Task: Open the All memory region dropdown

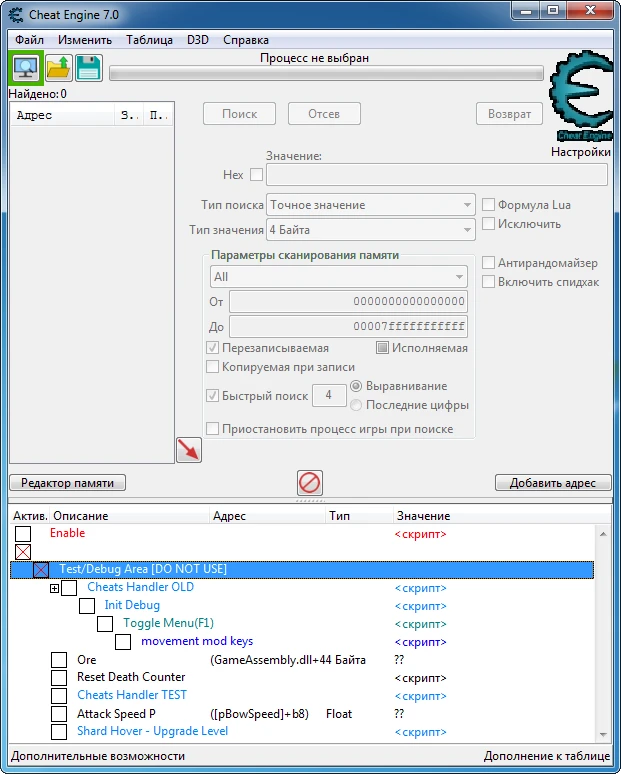Action: click(x=339, y=277)
